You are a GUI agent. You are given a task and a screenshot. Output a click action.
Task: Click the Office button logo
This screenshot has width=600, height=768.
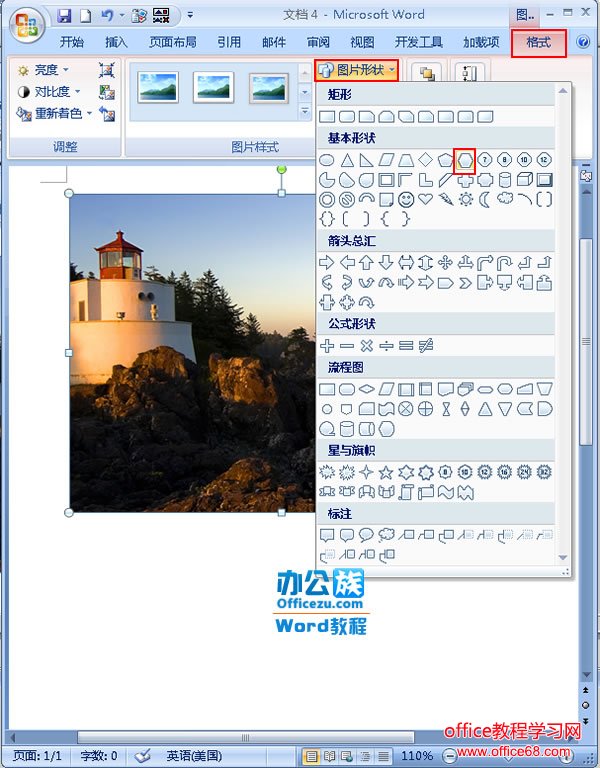(26, 25)
